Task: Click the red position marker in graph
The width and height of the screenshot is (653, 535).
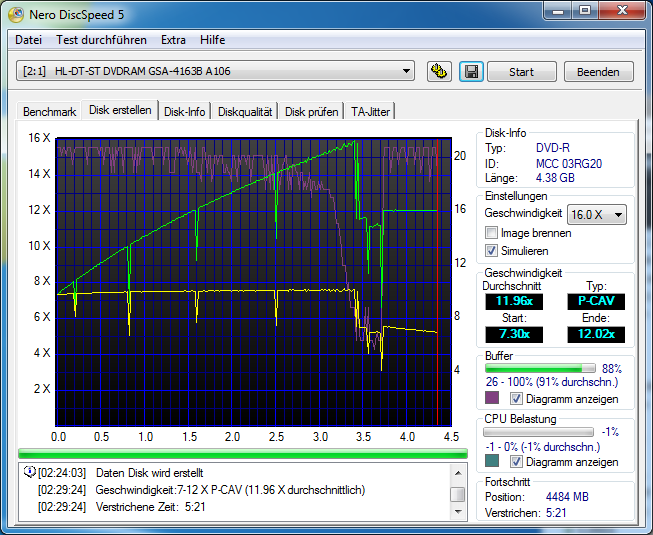Action: coord(437,282)
